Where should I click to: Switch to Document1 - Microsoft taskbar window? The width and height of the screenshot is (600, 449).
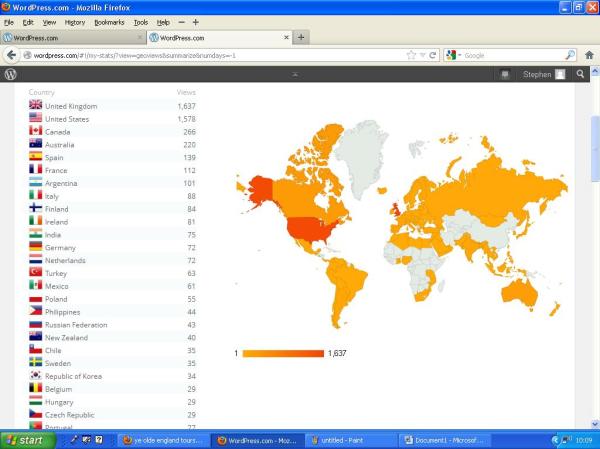click(x=445, y=441)
